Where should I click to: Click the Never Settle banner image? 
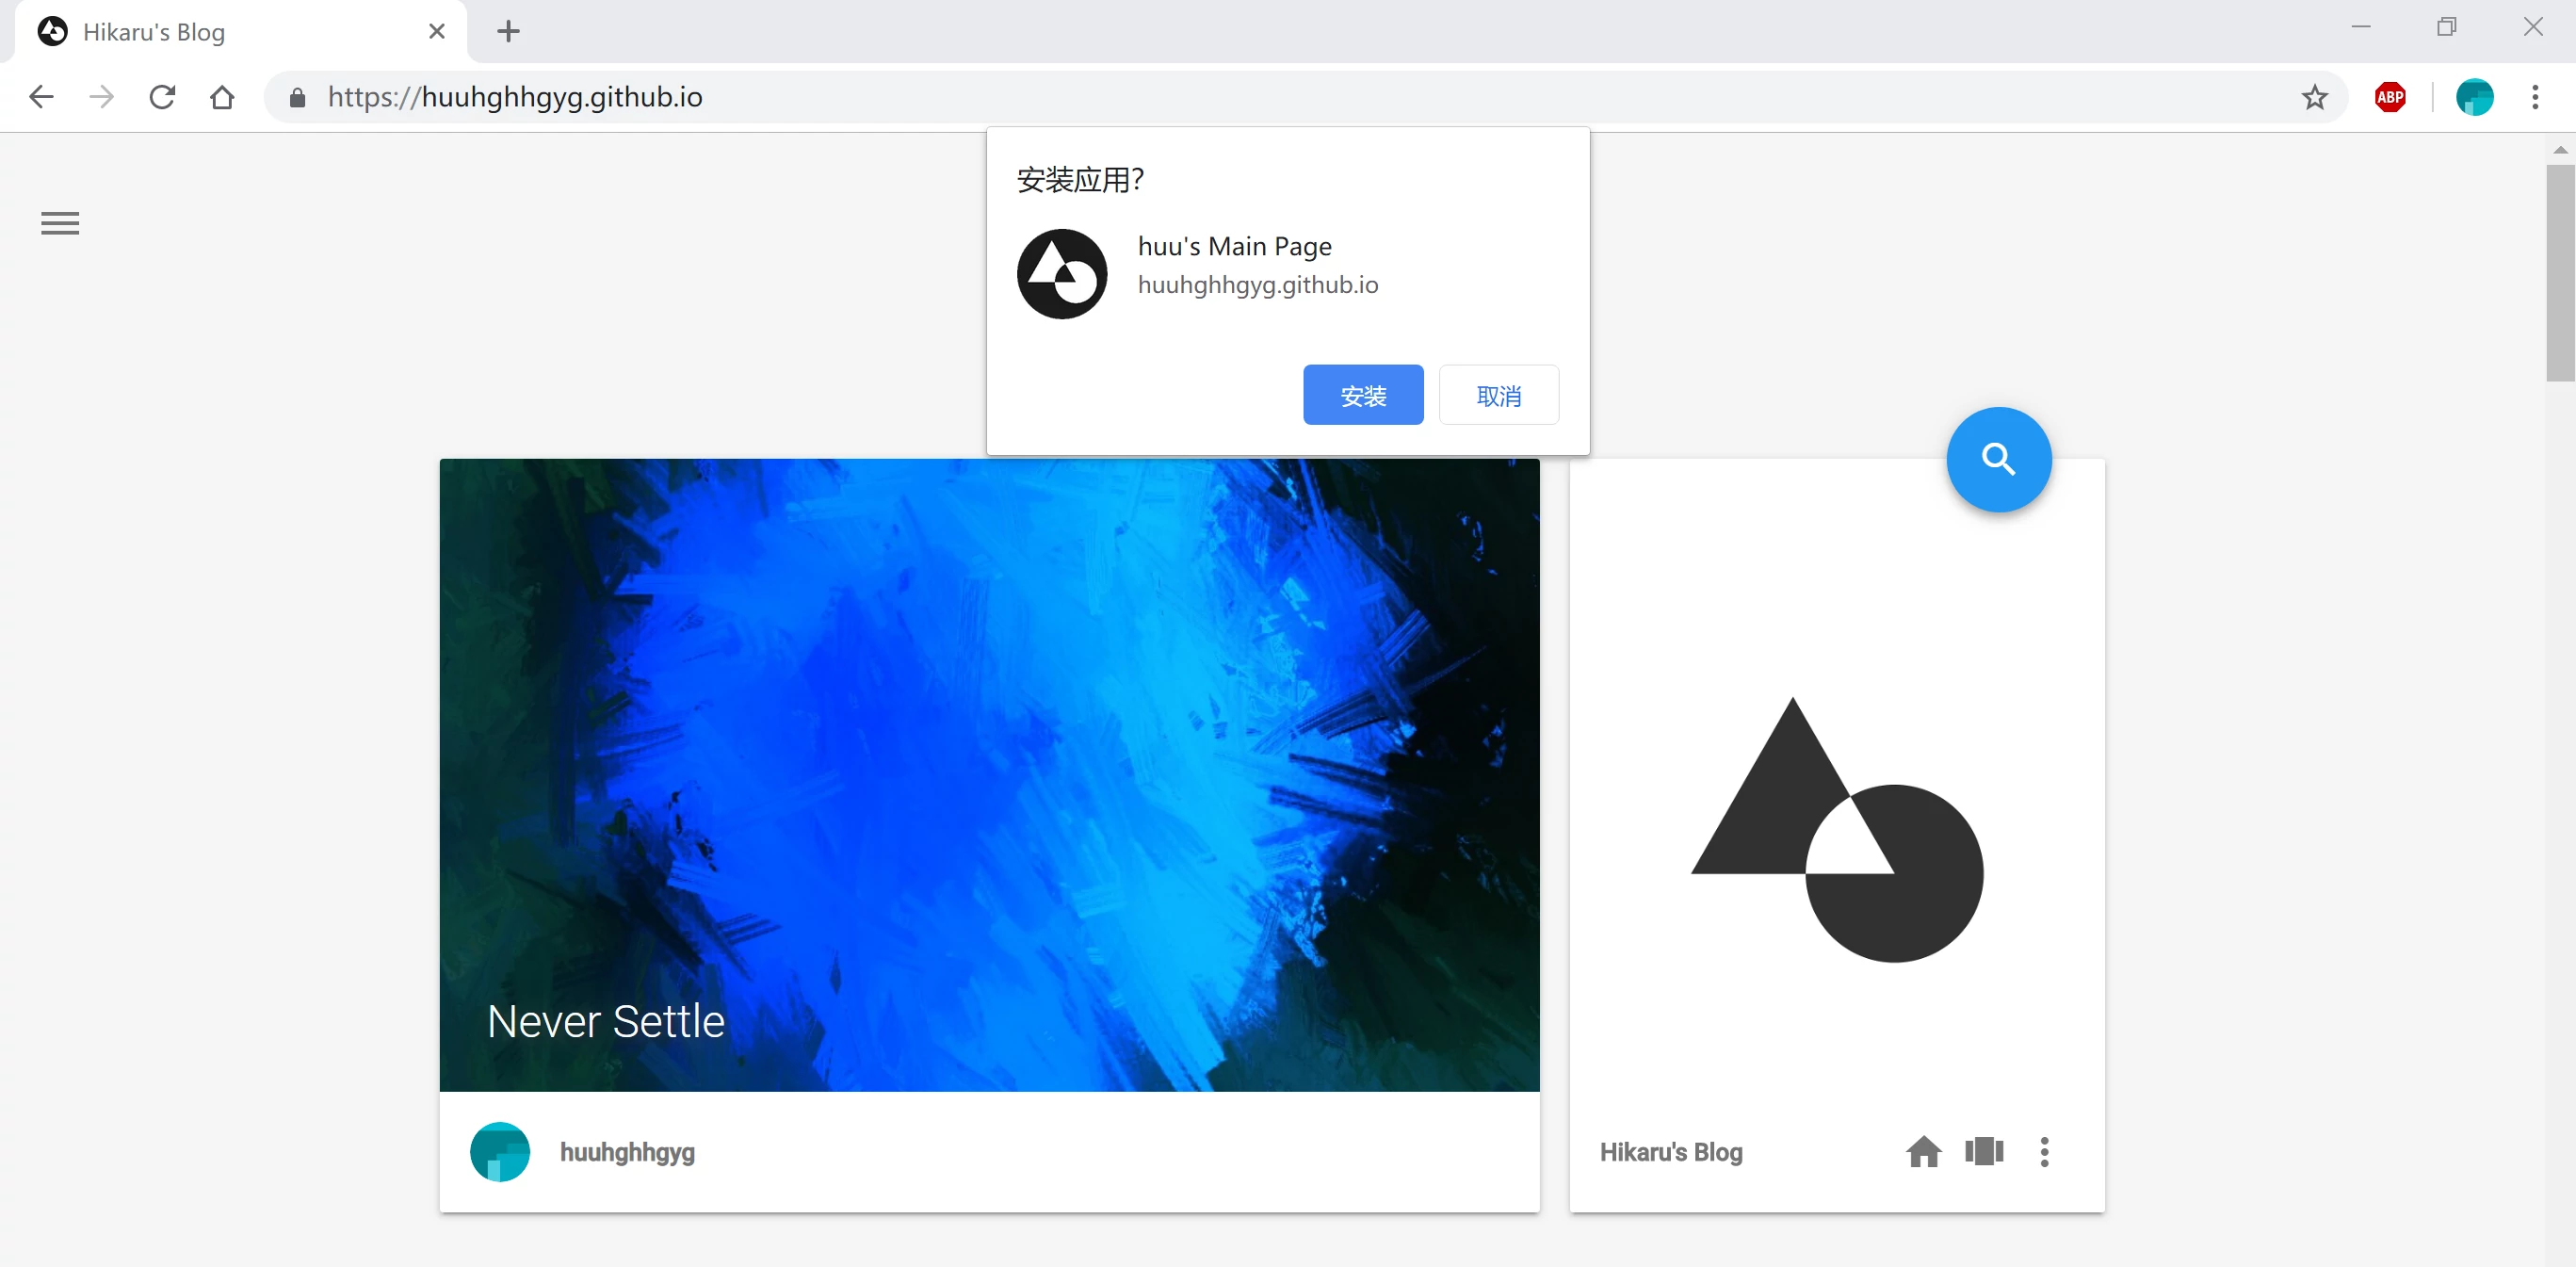[x=989, y=775]
